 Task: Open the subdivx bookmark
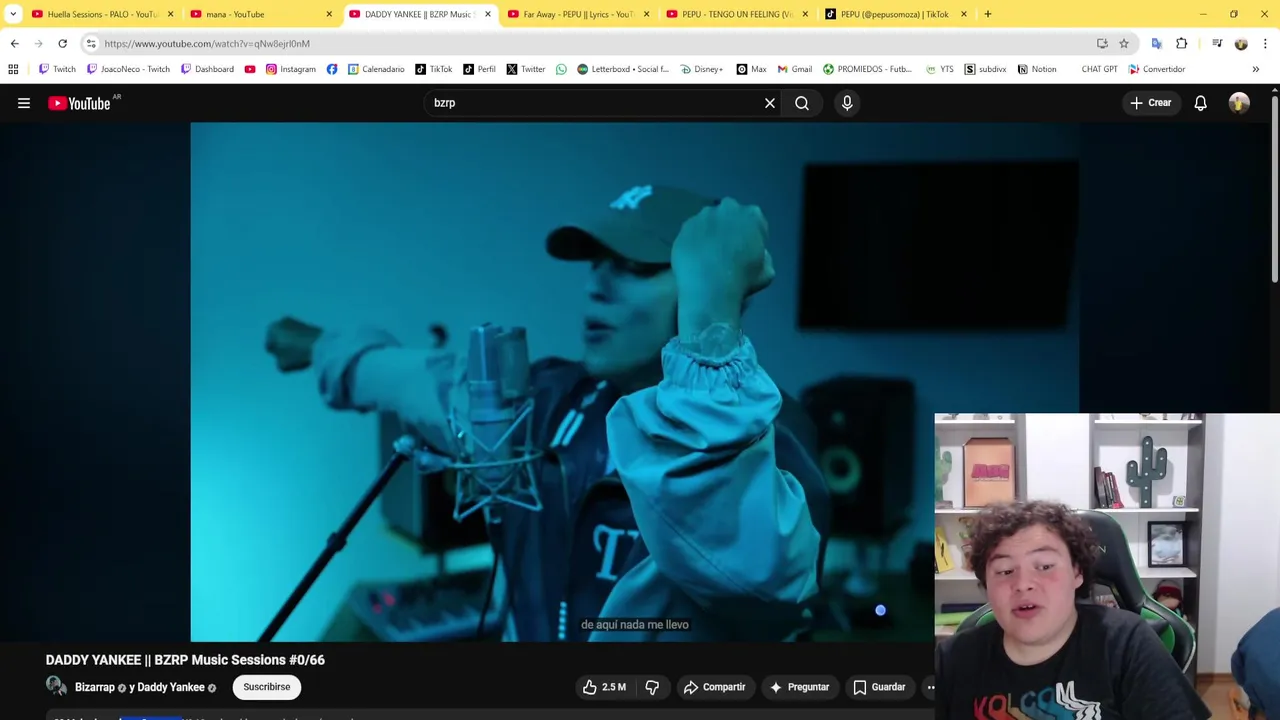coord(985,69)
